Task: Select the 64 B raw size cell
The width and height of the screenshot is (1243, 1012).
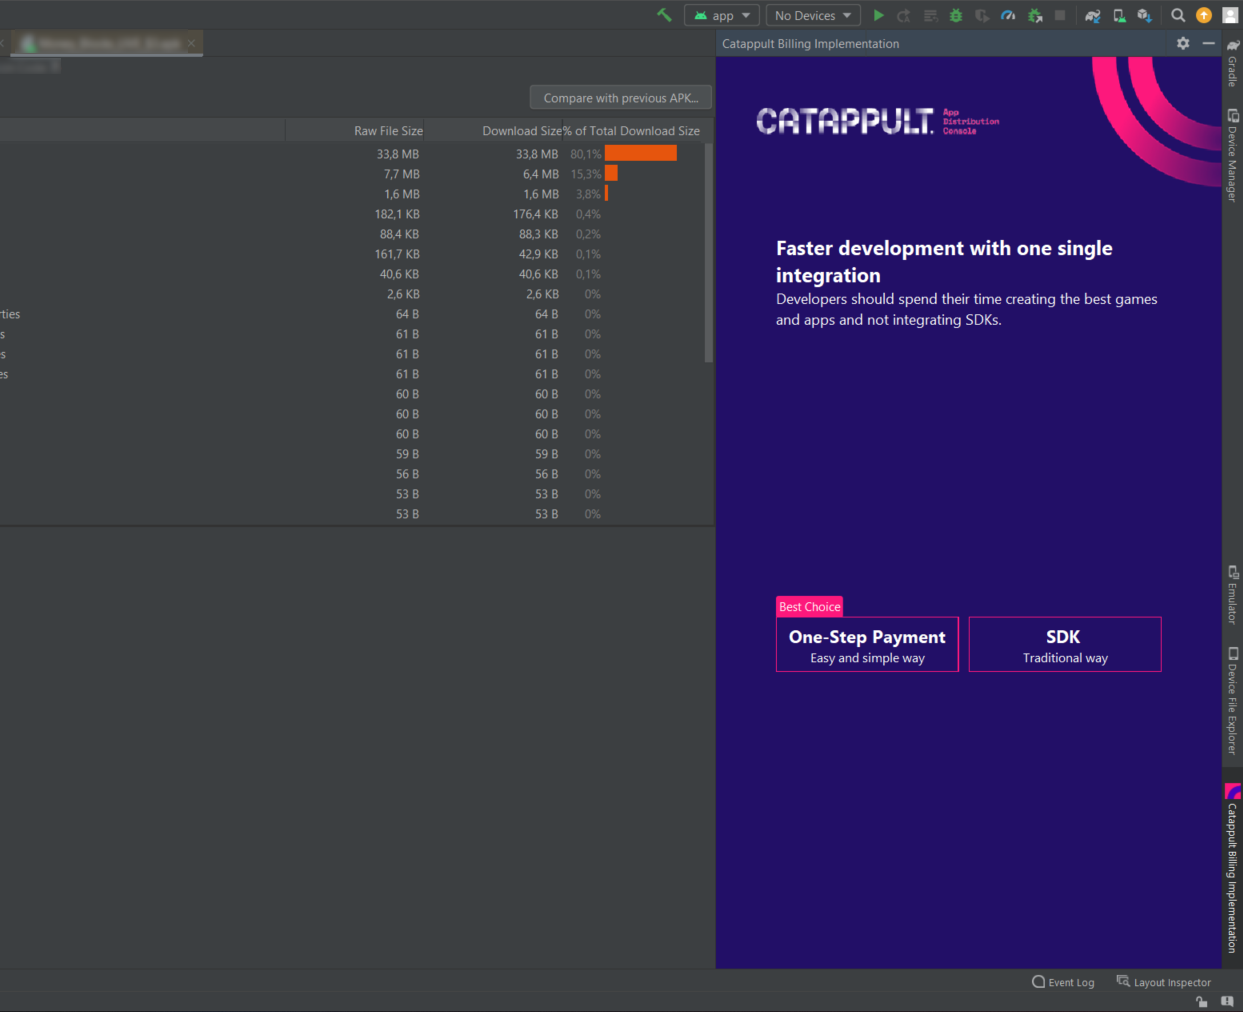Action: coord(407,314)
